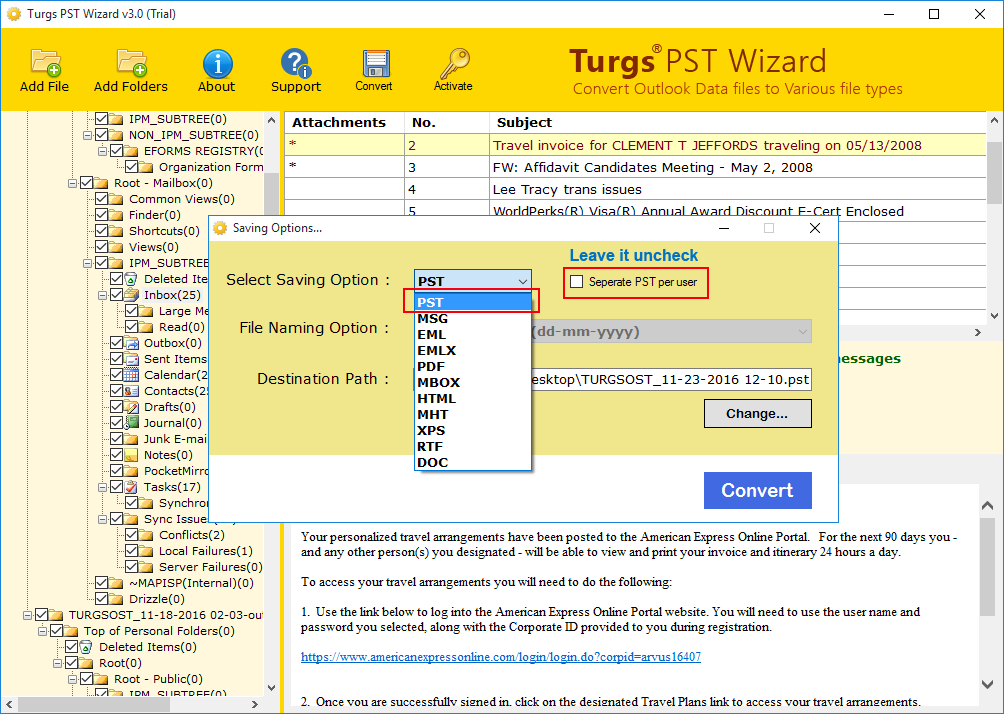This screenshot has height=714, width=1004.
Task: Select the Deleted Items recycle bin icon under Top of Personal Folders
Action: pos(86,647)
